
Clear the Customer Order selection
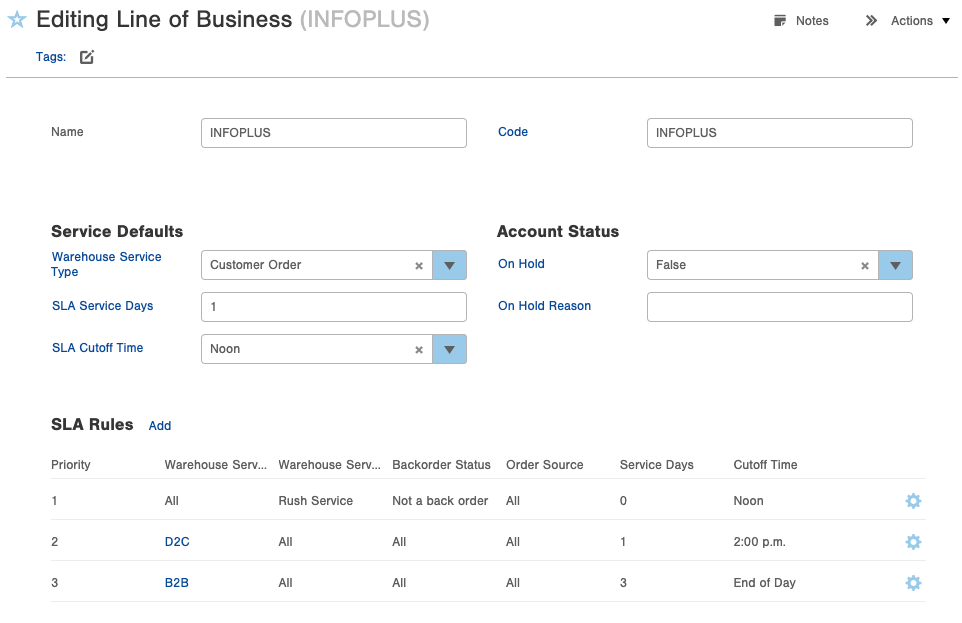tap(419, 266)
